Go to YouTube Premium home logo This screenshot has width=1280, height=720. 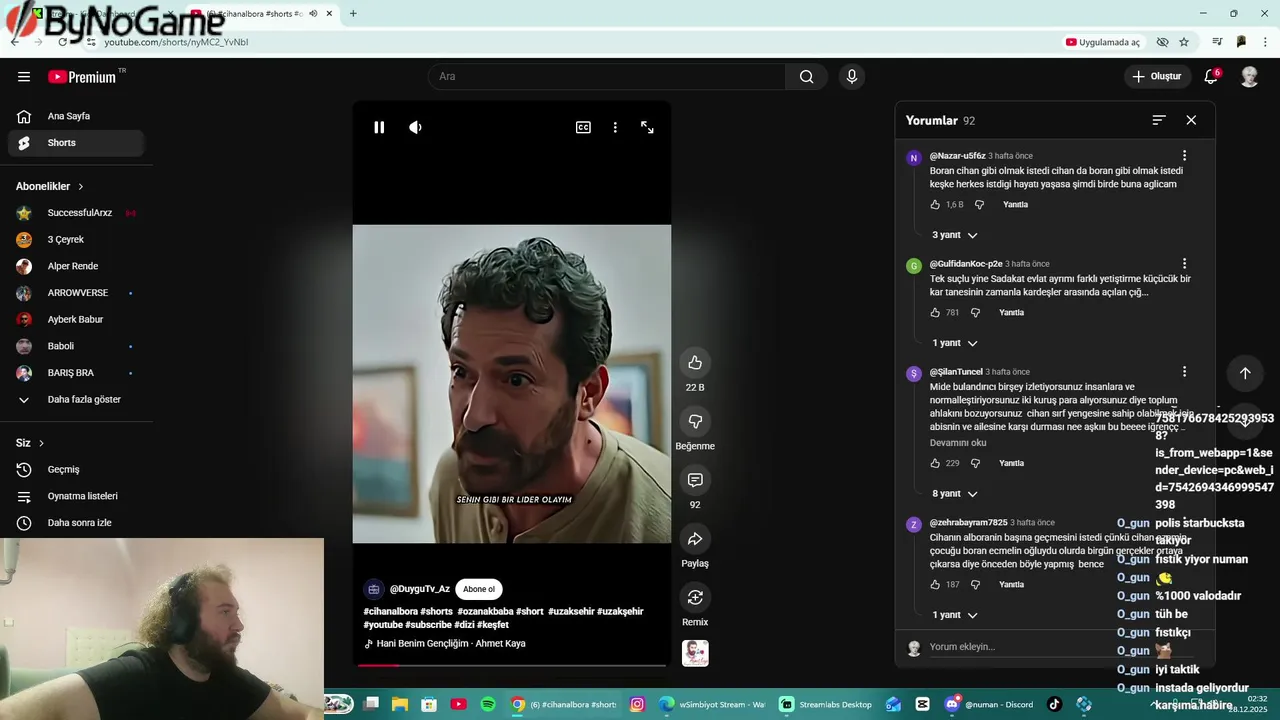click(82, 77)
